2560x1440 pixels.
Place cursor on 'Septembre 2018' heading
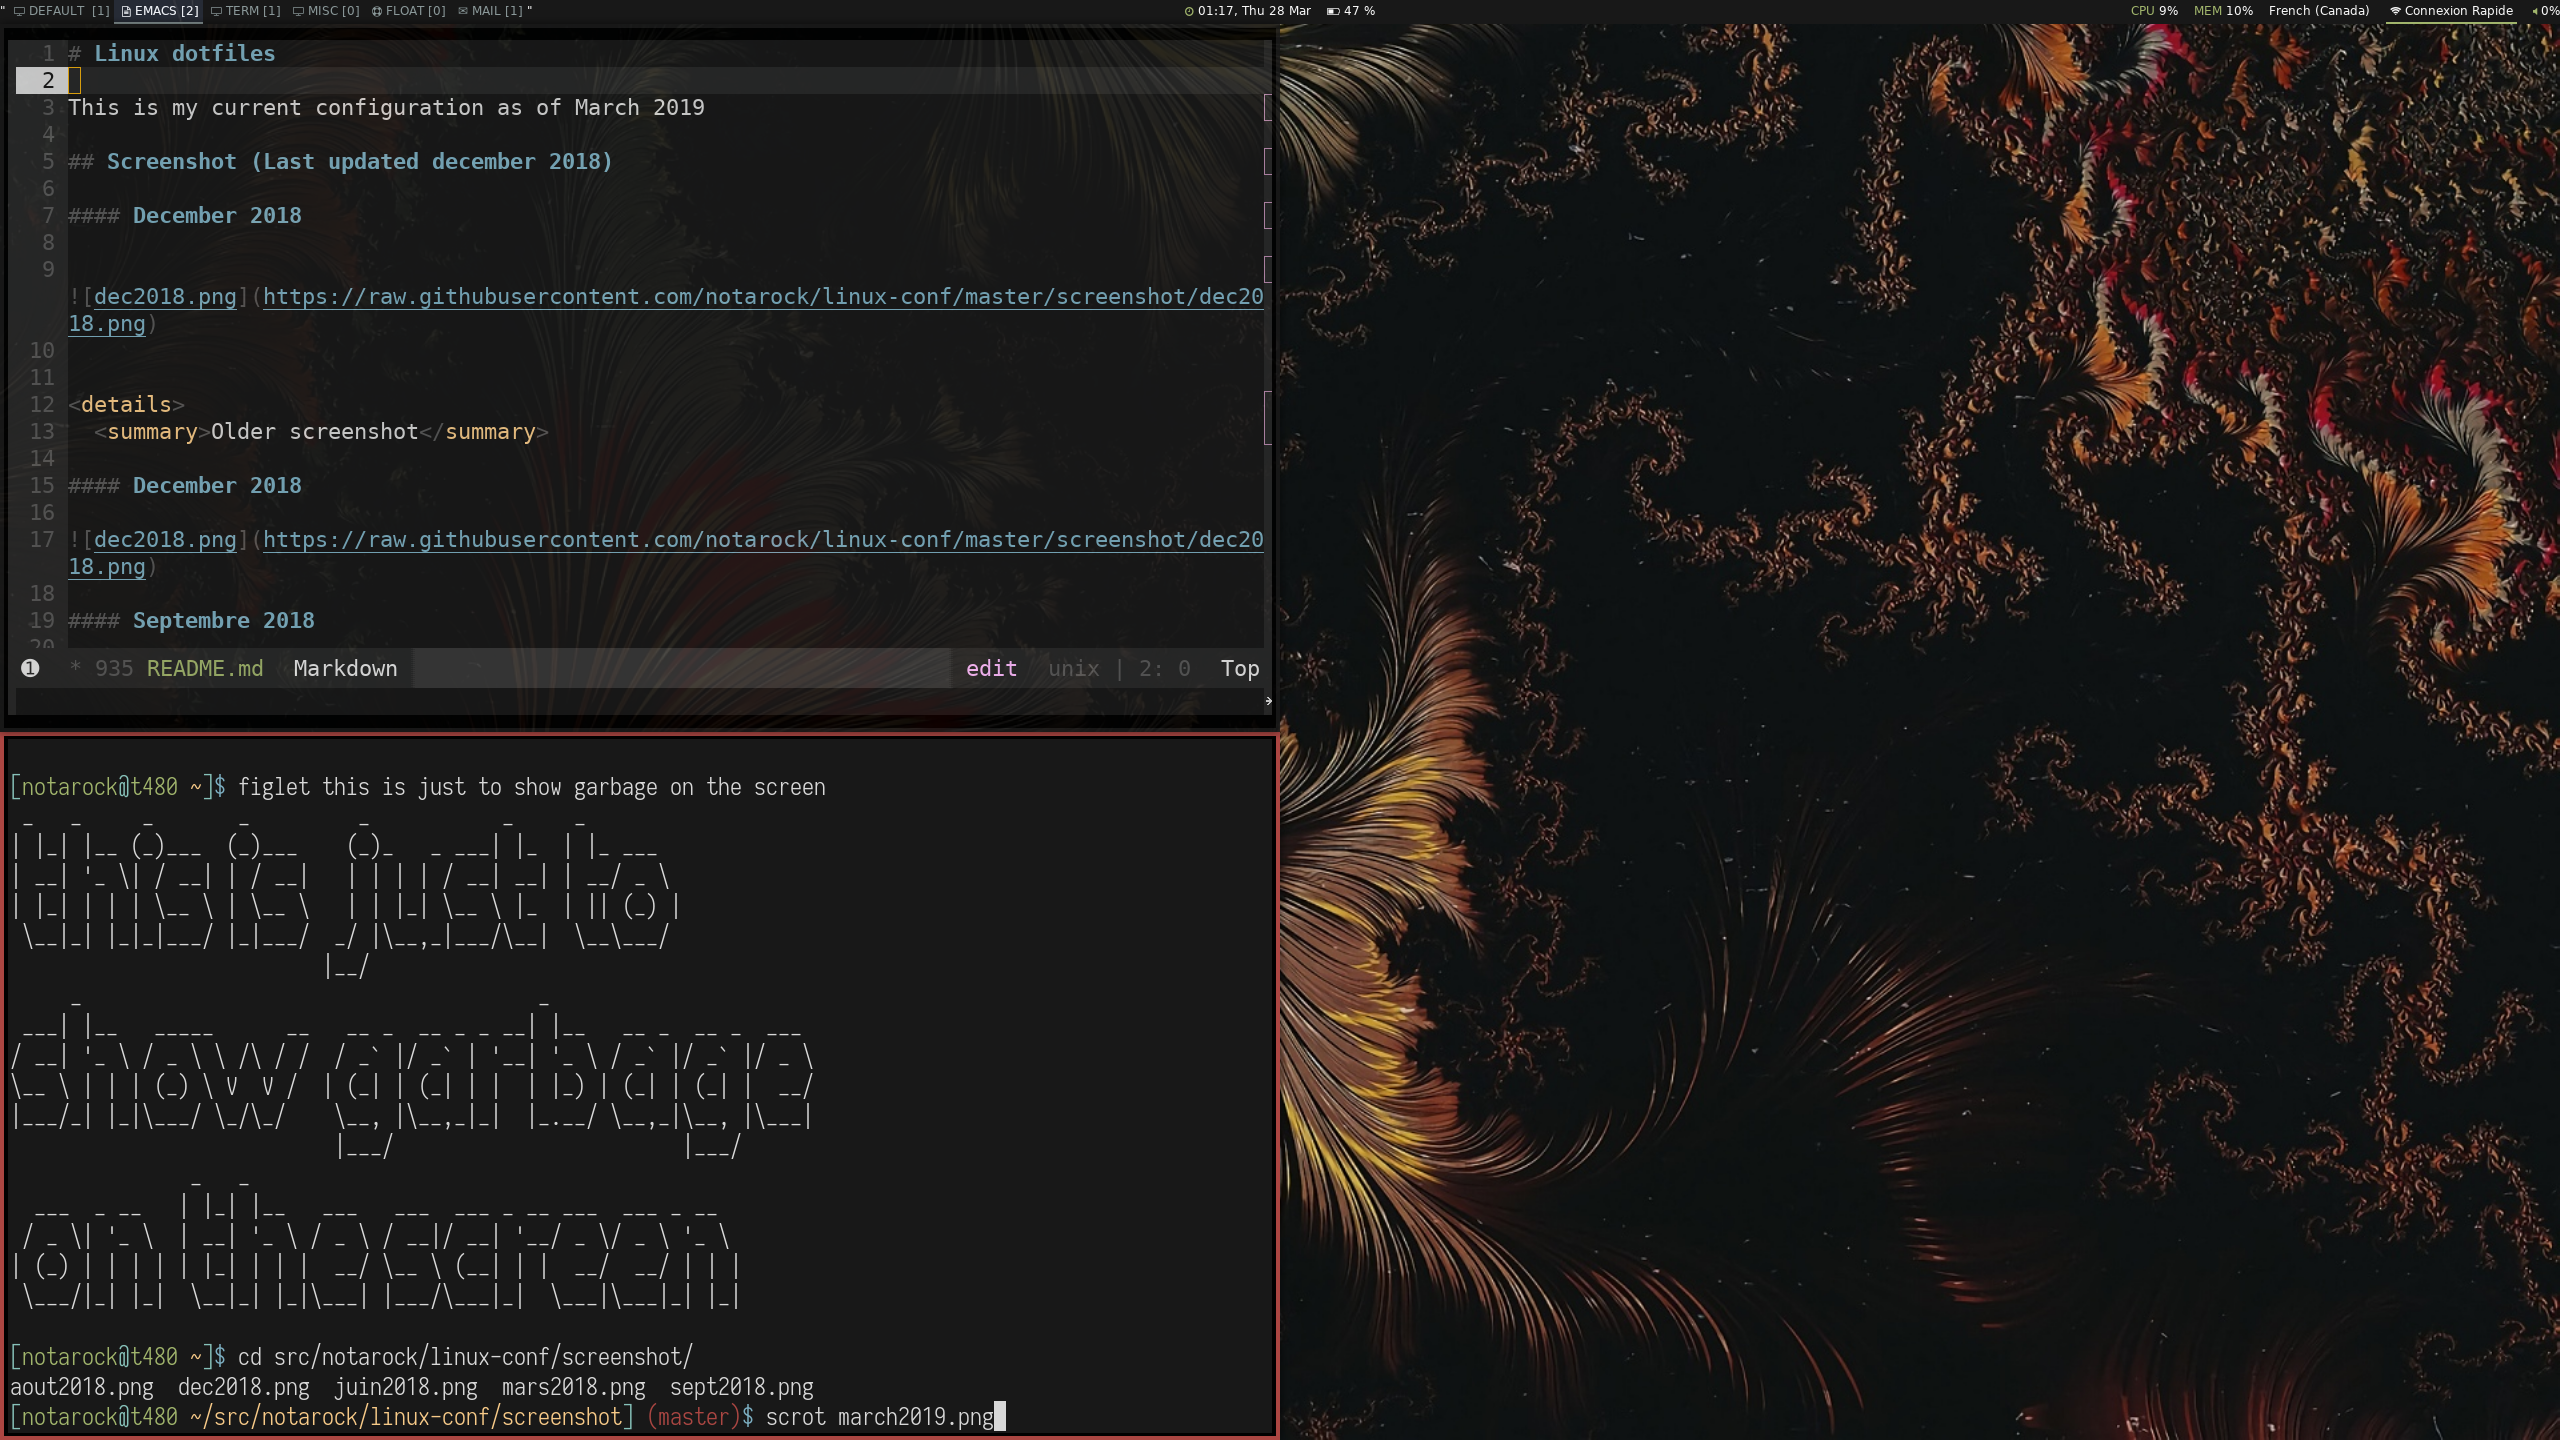[x=223, y=620]
